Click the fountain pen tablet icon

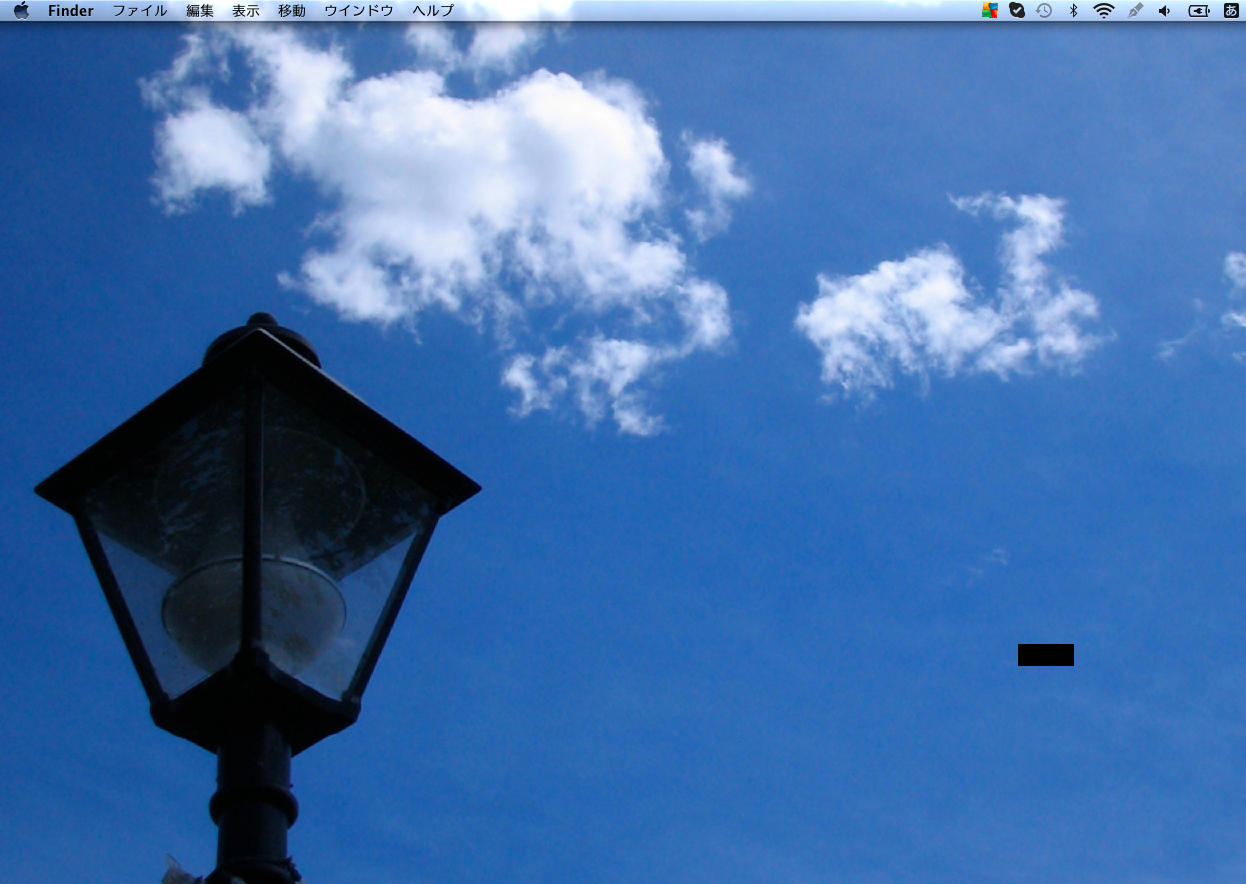click(x=1135, y=11)
